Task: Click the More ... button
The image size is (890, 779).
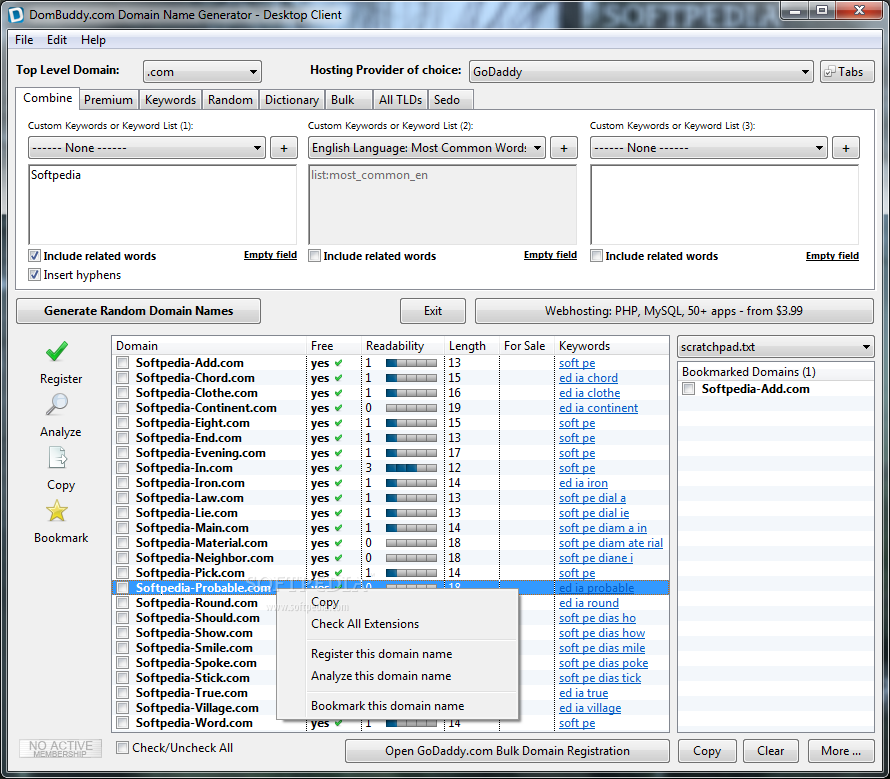Action: [x=841, y=751]
